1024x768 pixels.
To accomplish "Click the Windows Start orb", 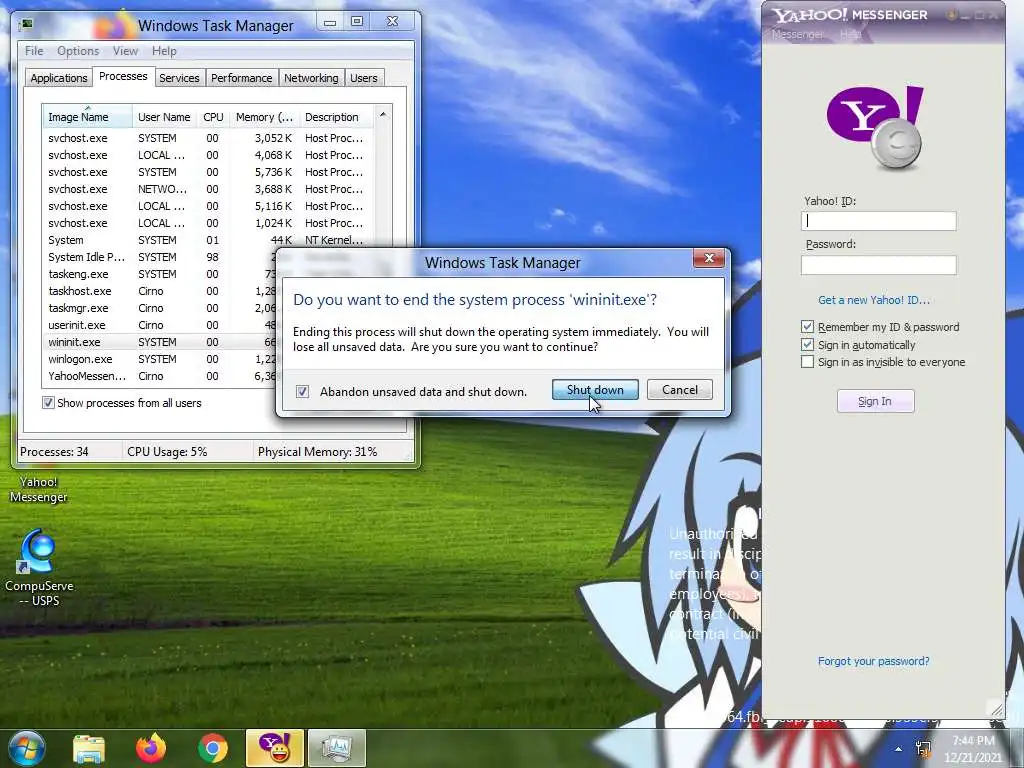I will [25, 748].
